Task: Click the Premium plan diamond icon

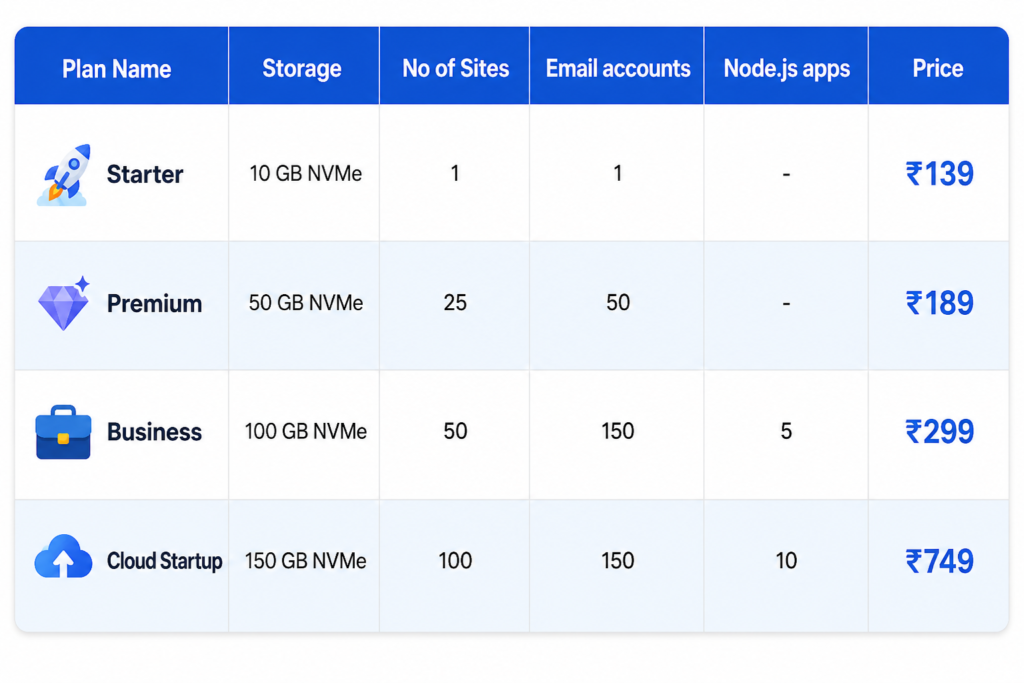Action: pos(63,303)
